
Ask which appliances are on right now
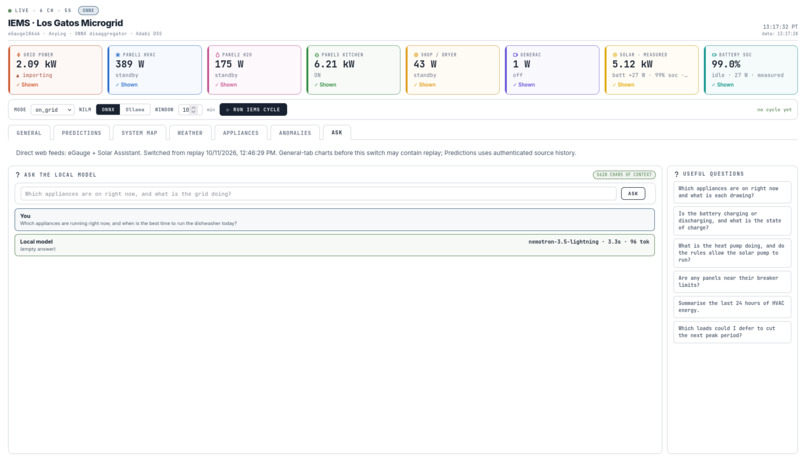coord(732,192)
